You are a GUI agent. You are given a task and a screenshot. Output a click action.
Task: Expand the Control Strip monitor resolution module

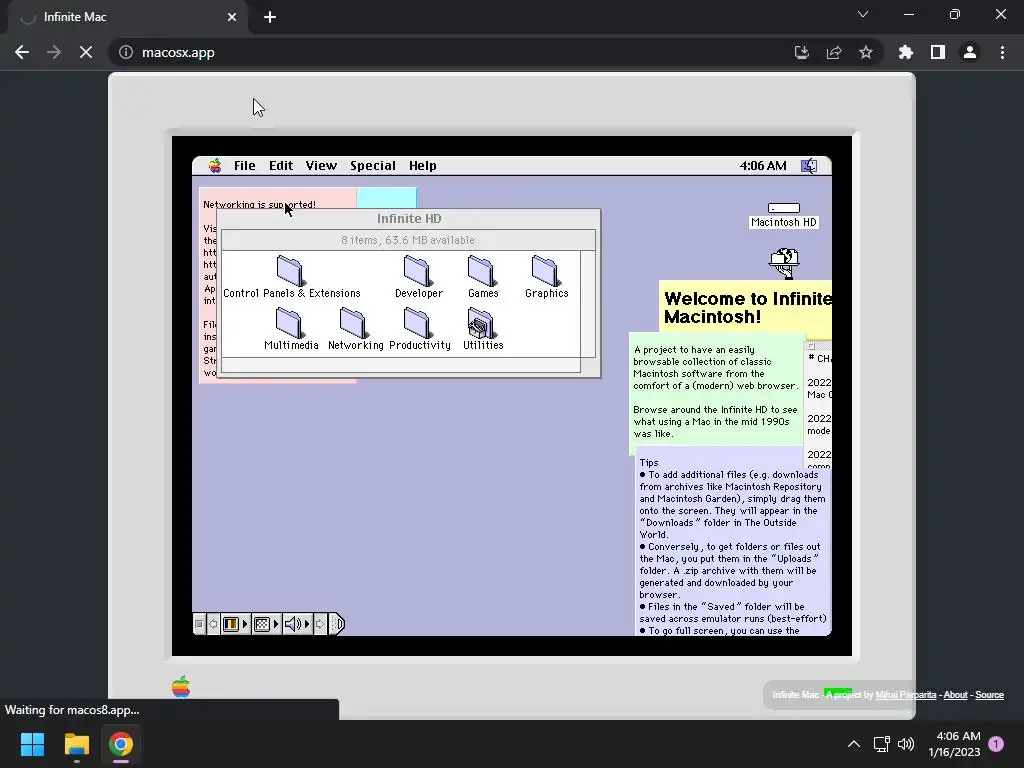(266, 624)
